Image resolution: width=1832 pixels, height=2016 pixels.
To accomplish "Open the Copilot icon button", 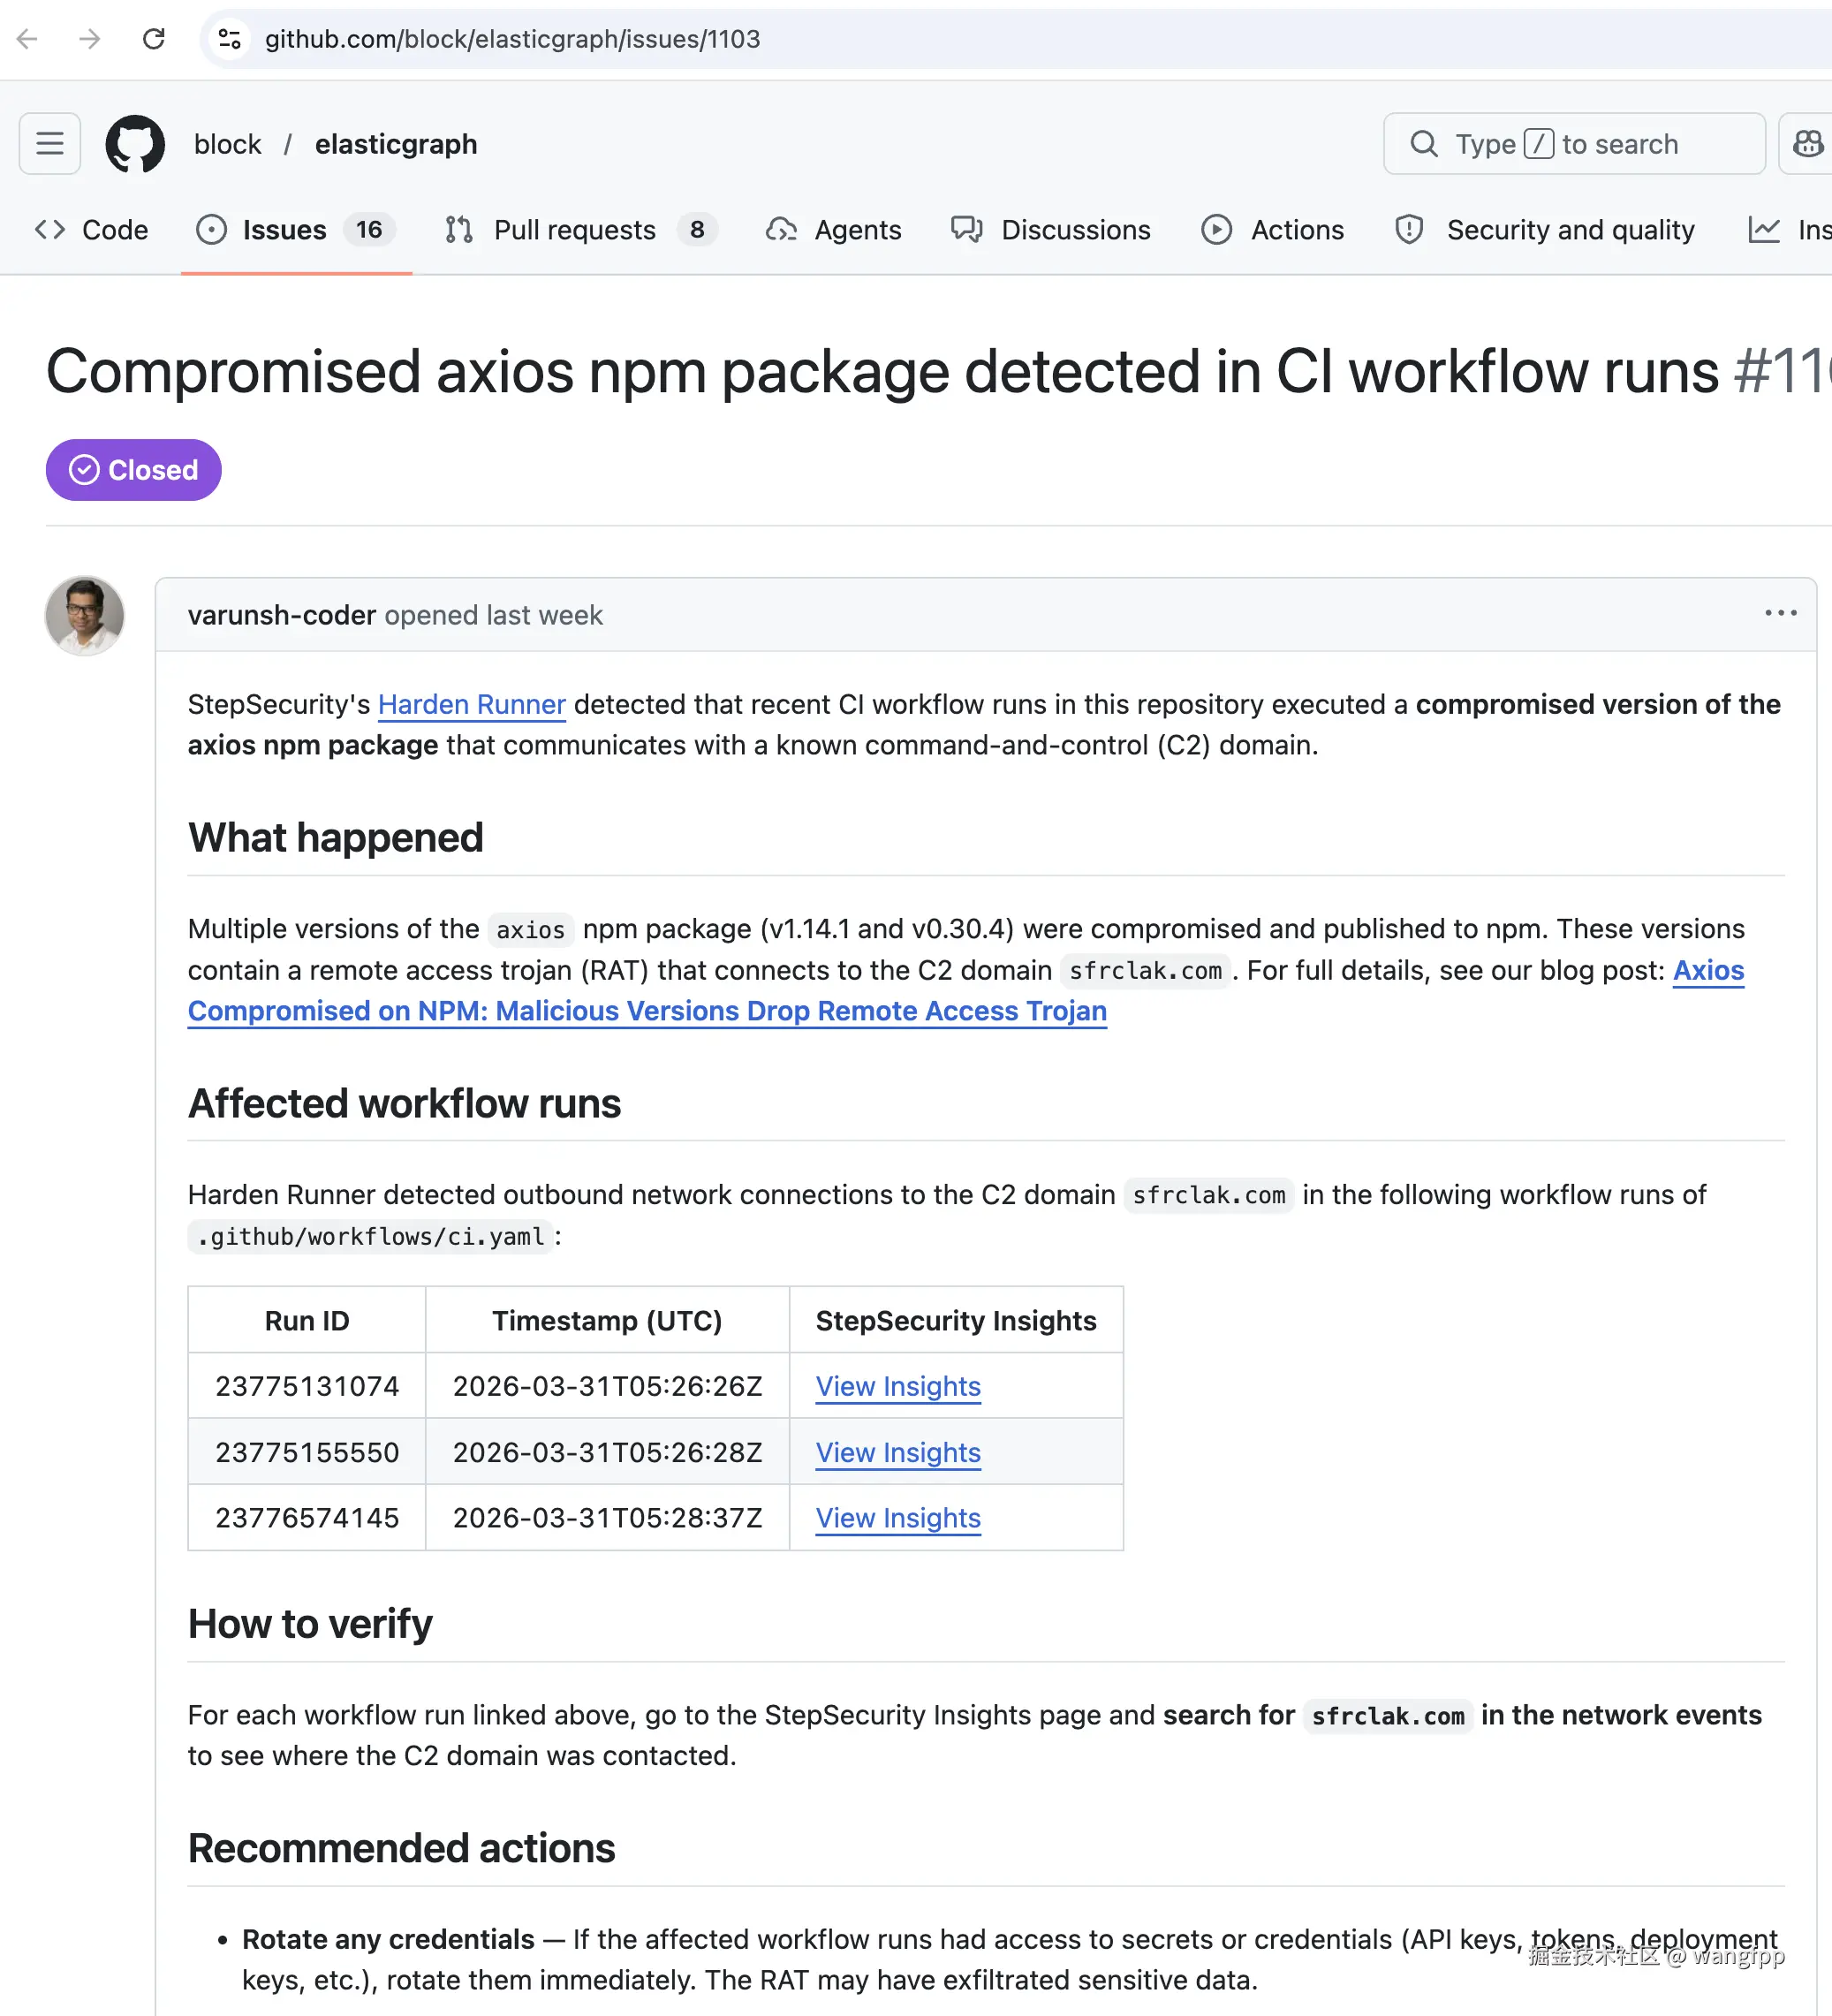I will (x=1807, y=144).
